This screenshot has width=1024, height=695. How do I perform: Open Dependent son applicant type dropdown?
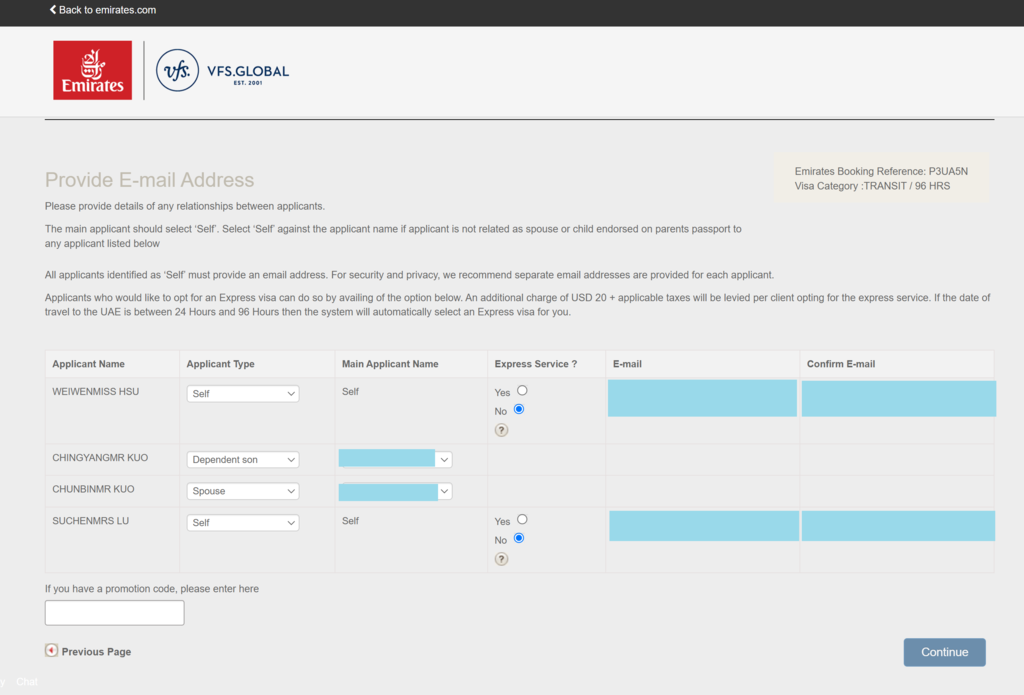(243, 460)
